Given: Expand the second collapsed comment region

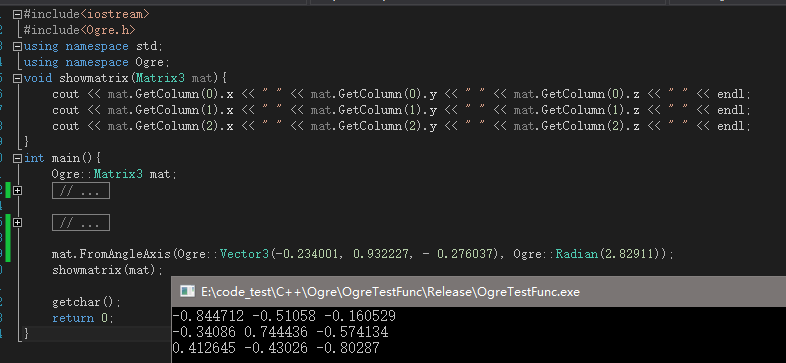Looking at the screenshot, I should click(17, 223).
